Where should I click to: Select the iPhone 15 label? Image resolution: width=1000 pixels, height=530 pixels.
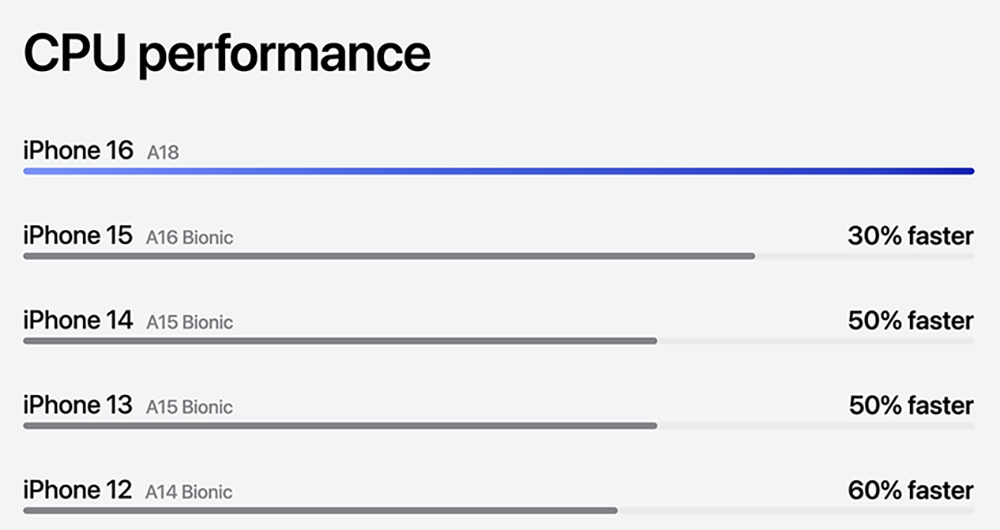click(77, 236)
